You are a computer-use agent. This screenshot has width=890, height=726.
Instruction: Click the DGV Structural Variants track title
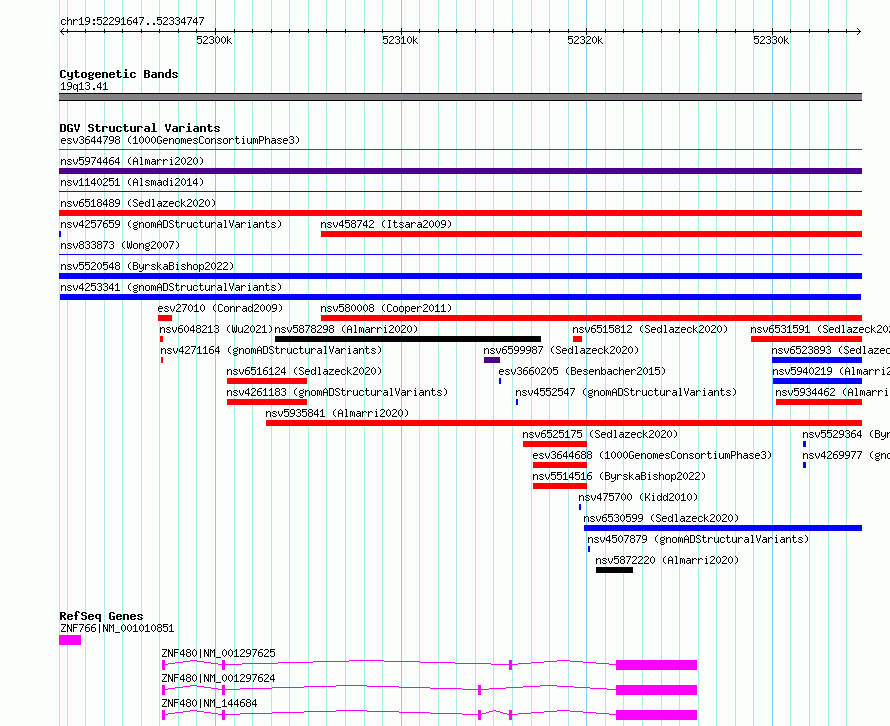[x=140, y=128]
